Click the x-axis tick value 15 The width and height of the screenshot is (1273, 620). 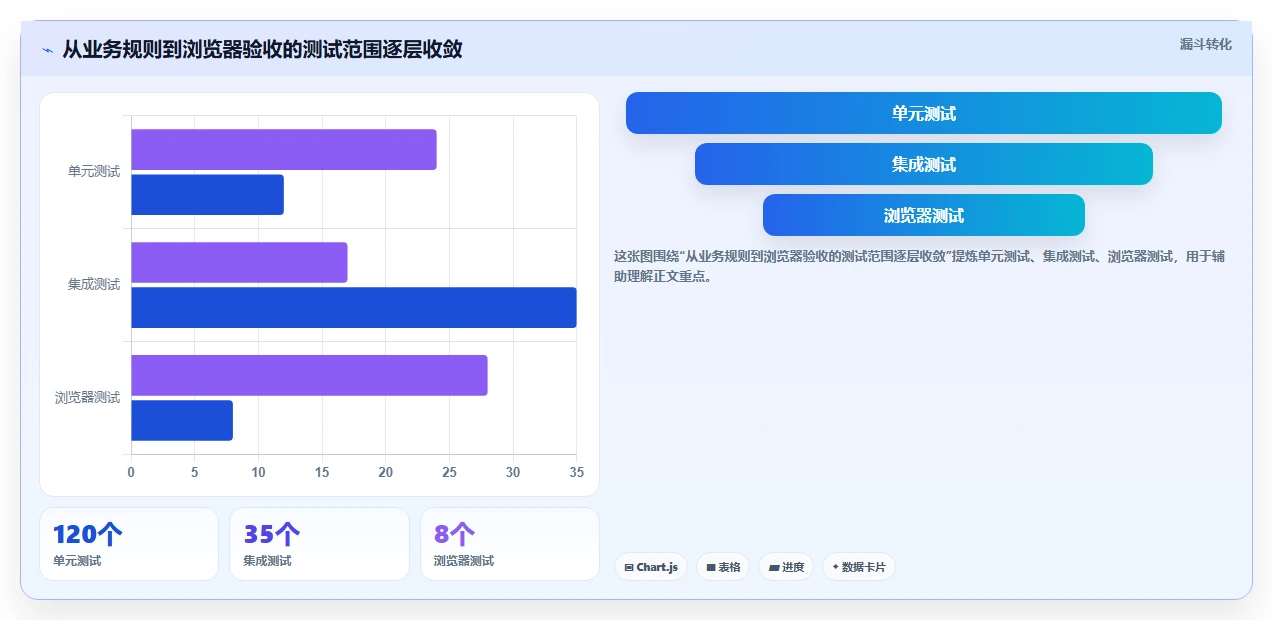pos(322,472)
